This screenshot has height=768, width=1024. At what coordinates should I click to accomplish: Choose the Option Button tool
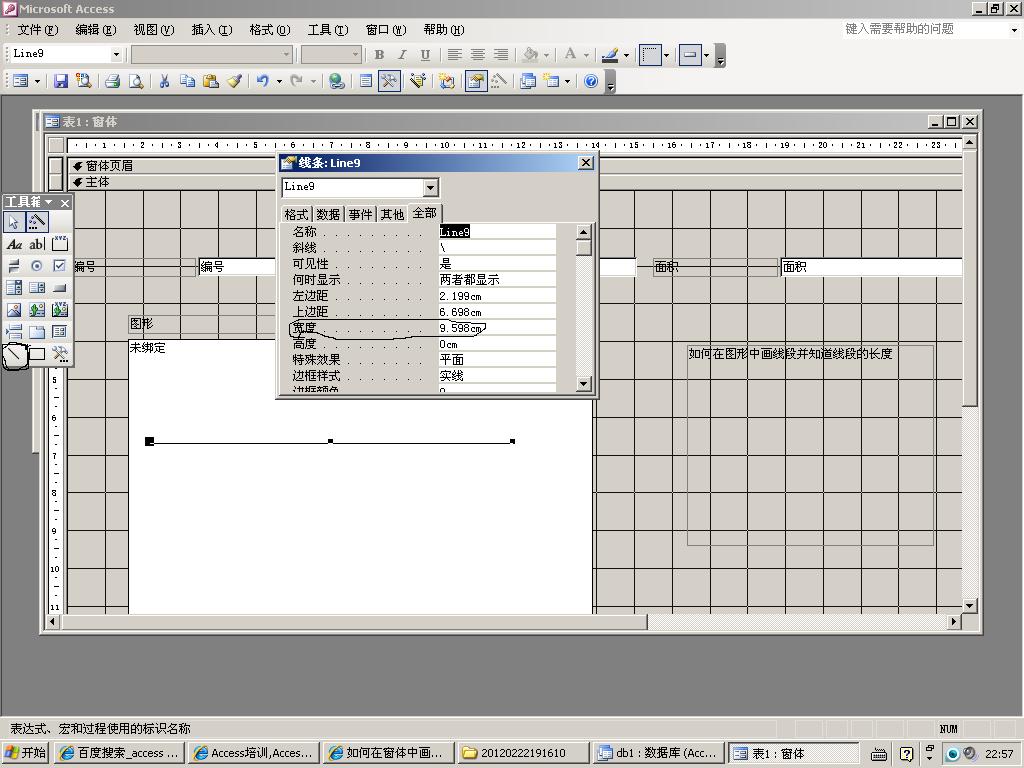(x=37, y=266)
